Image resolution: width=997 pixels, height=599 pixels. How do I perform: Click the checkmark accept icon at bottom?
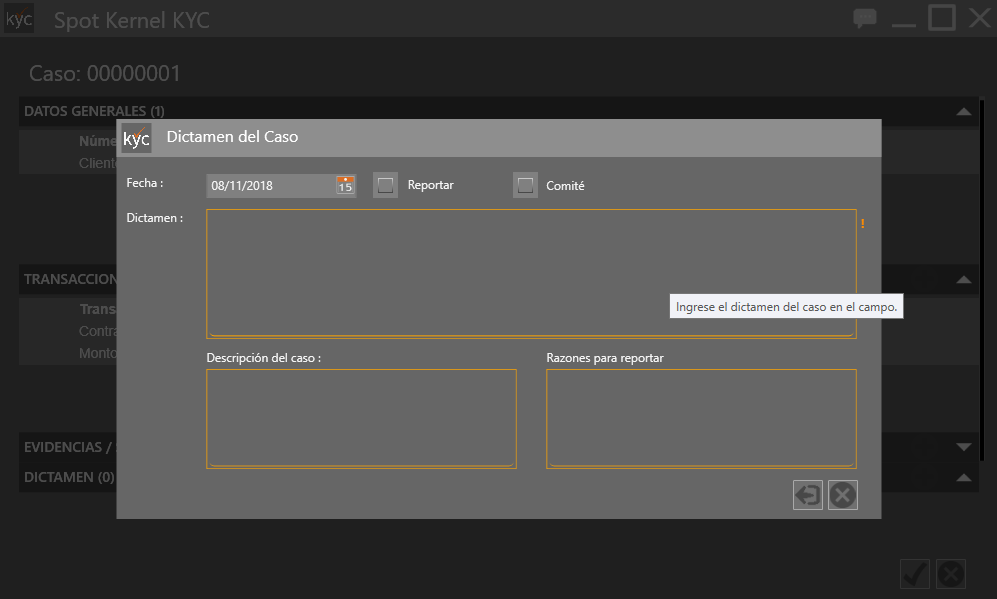[915, 574]
